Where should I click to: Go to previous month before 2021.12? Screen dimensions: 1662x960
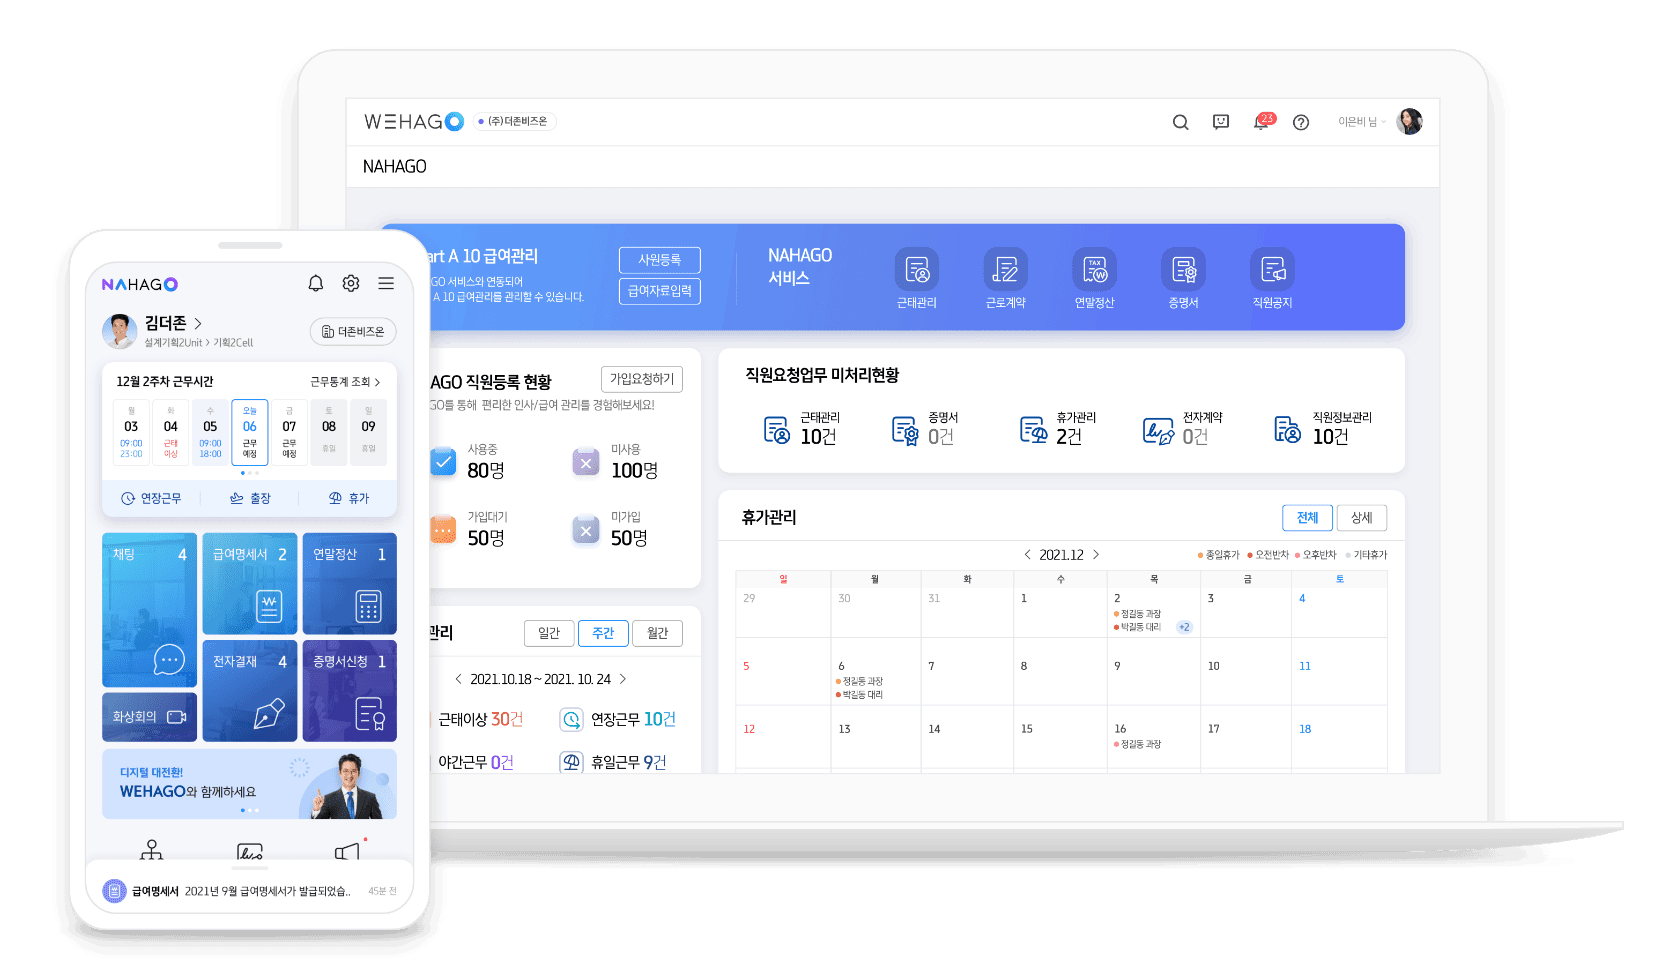pyautogui.click(x=1027, y=554)
